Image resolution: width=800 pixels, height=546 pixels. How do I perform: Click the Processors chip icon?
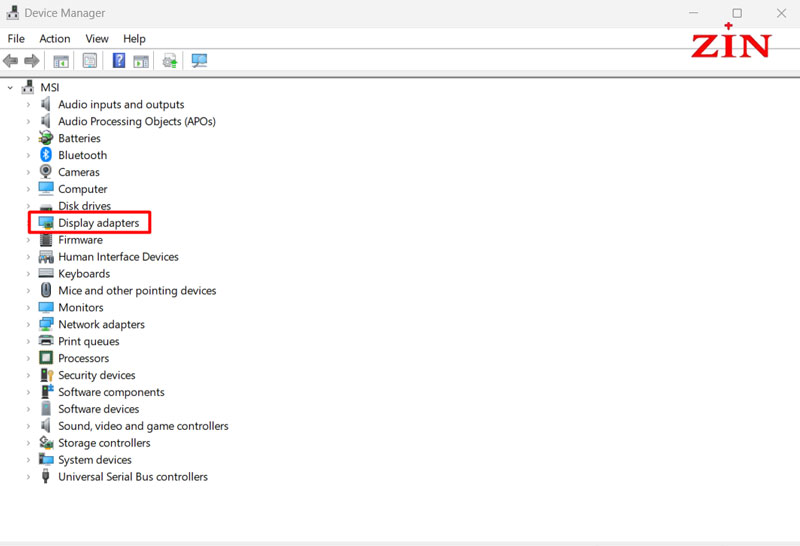(46, 358)
